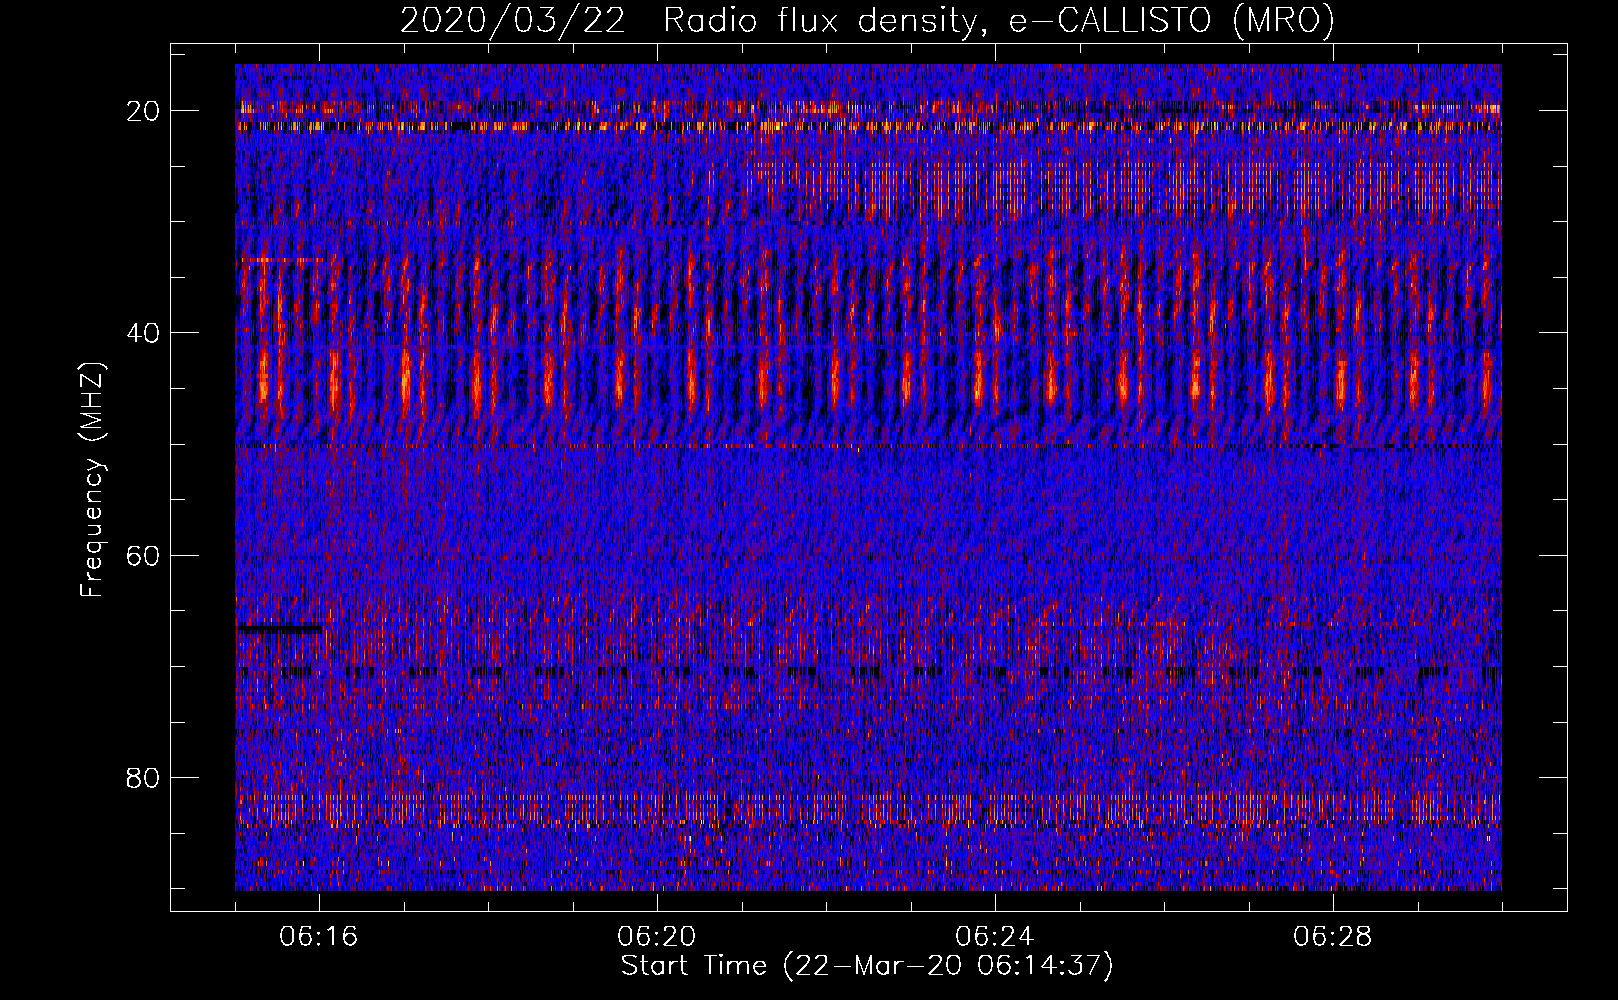Select the 06:28 time label
The image size is (1618, 1000).
1333,937
